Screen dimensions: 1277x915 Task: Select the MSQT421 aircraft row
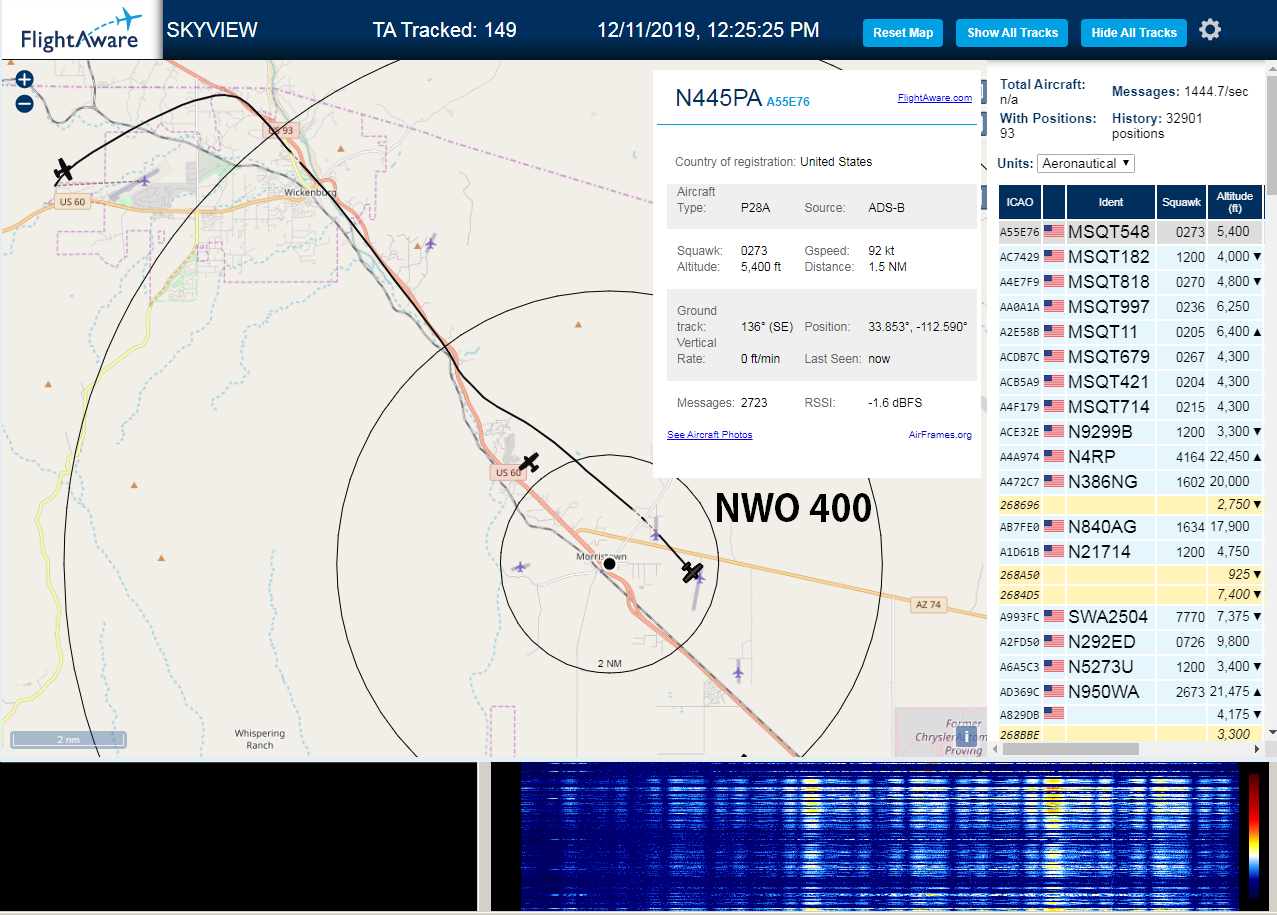(1131, 382)
